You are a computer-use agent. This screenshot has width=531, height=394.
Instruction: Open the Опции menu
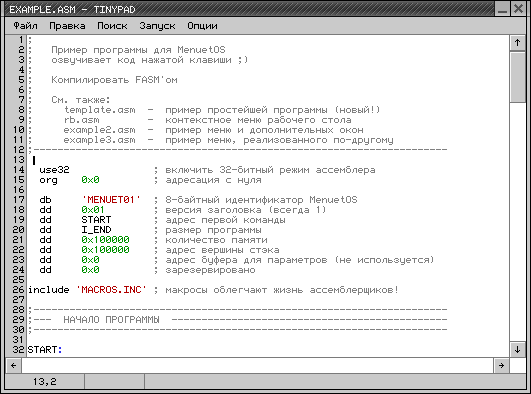tap(202, 26)
